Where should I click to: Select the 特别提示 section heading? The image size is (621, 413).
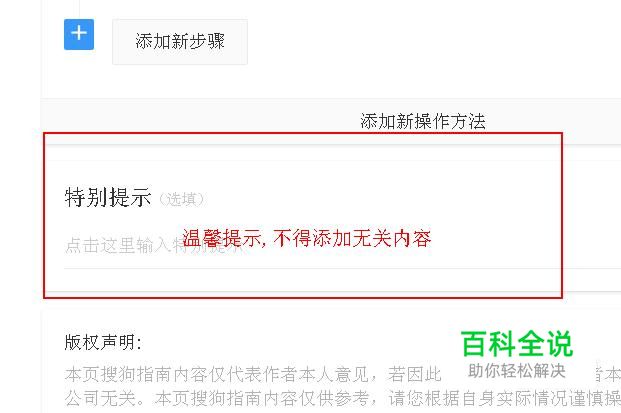(x=108, y=197)
